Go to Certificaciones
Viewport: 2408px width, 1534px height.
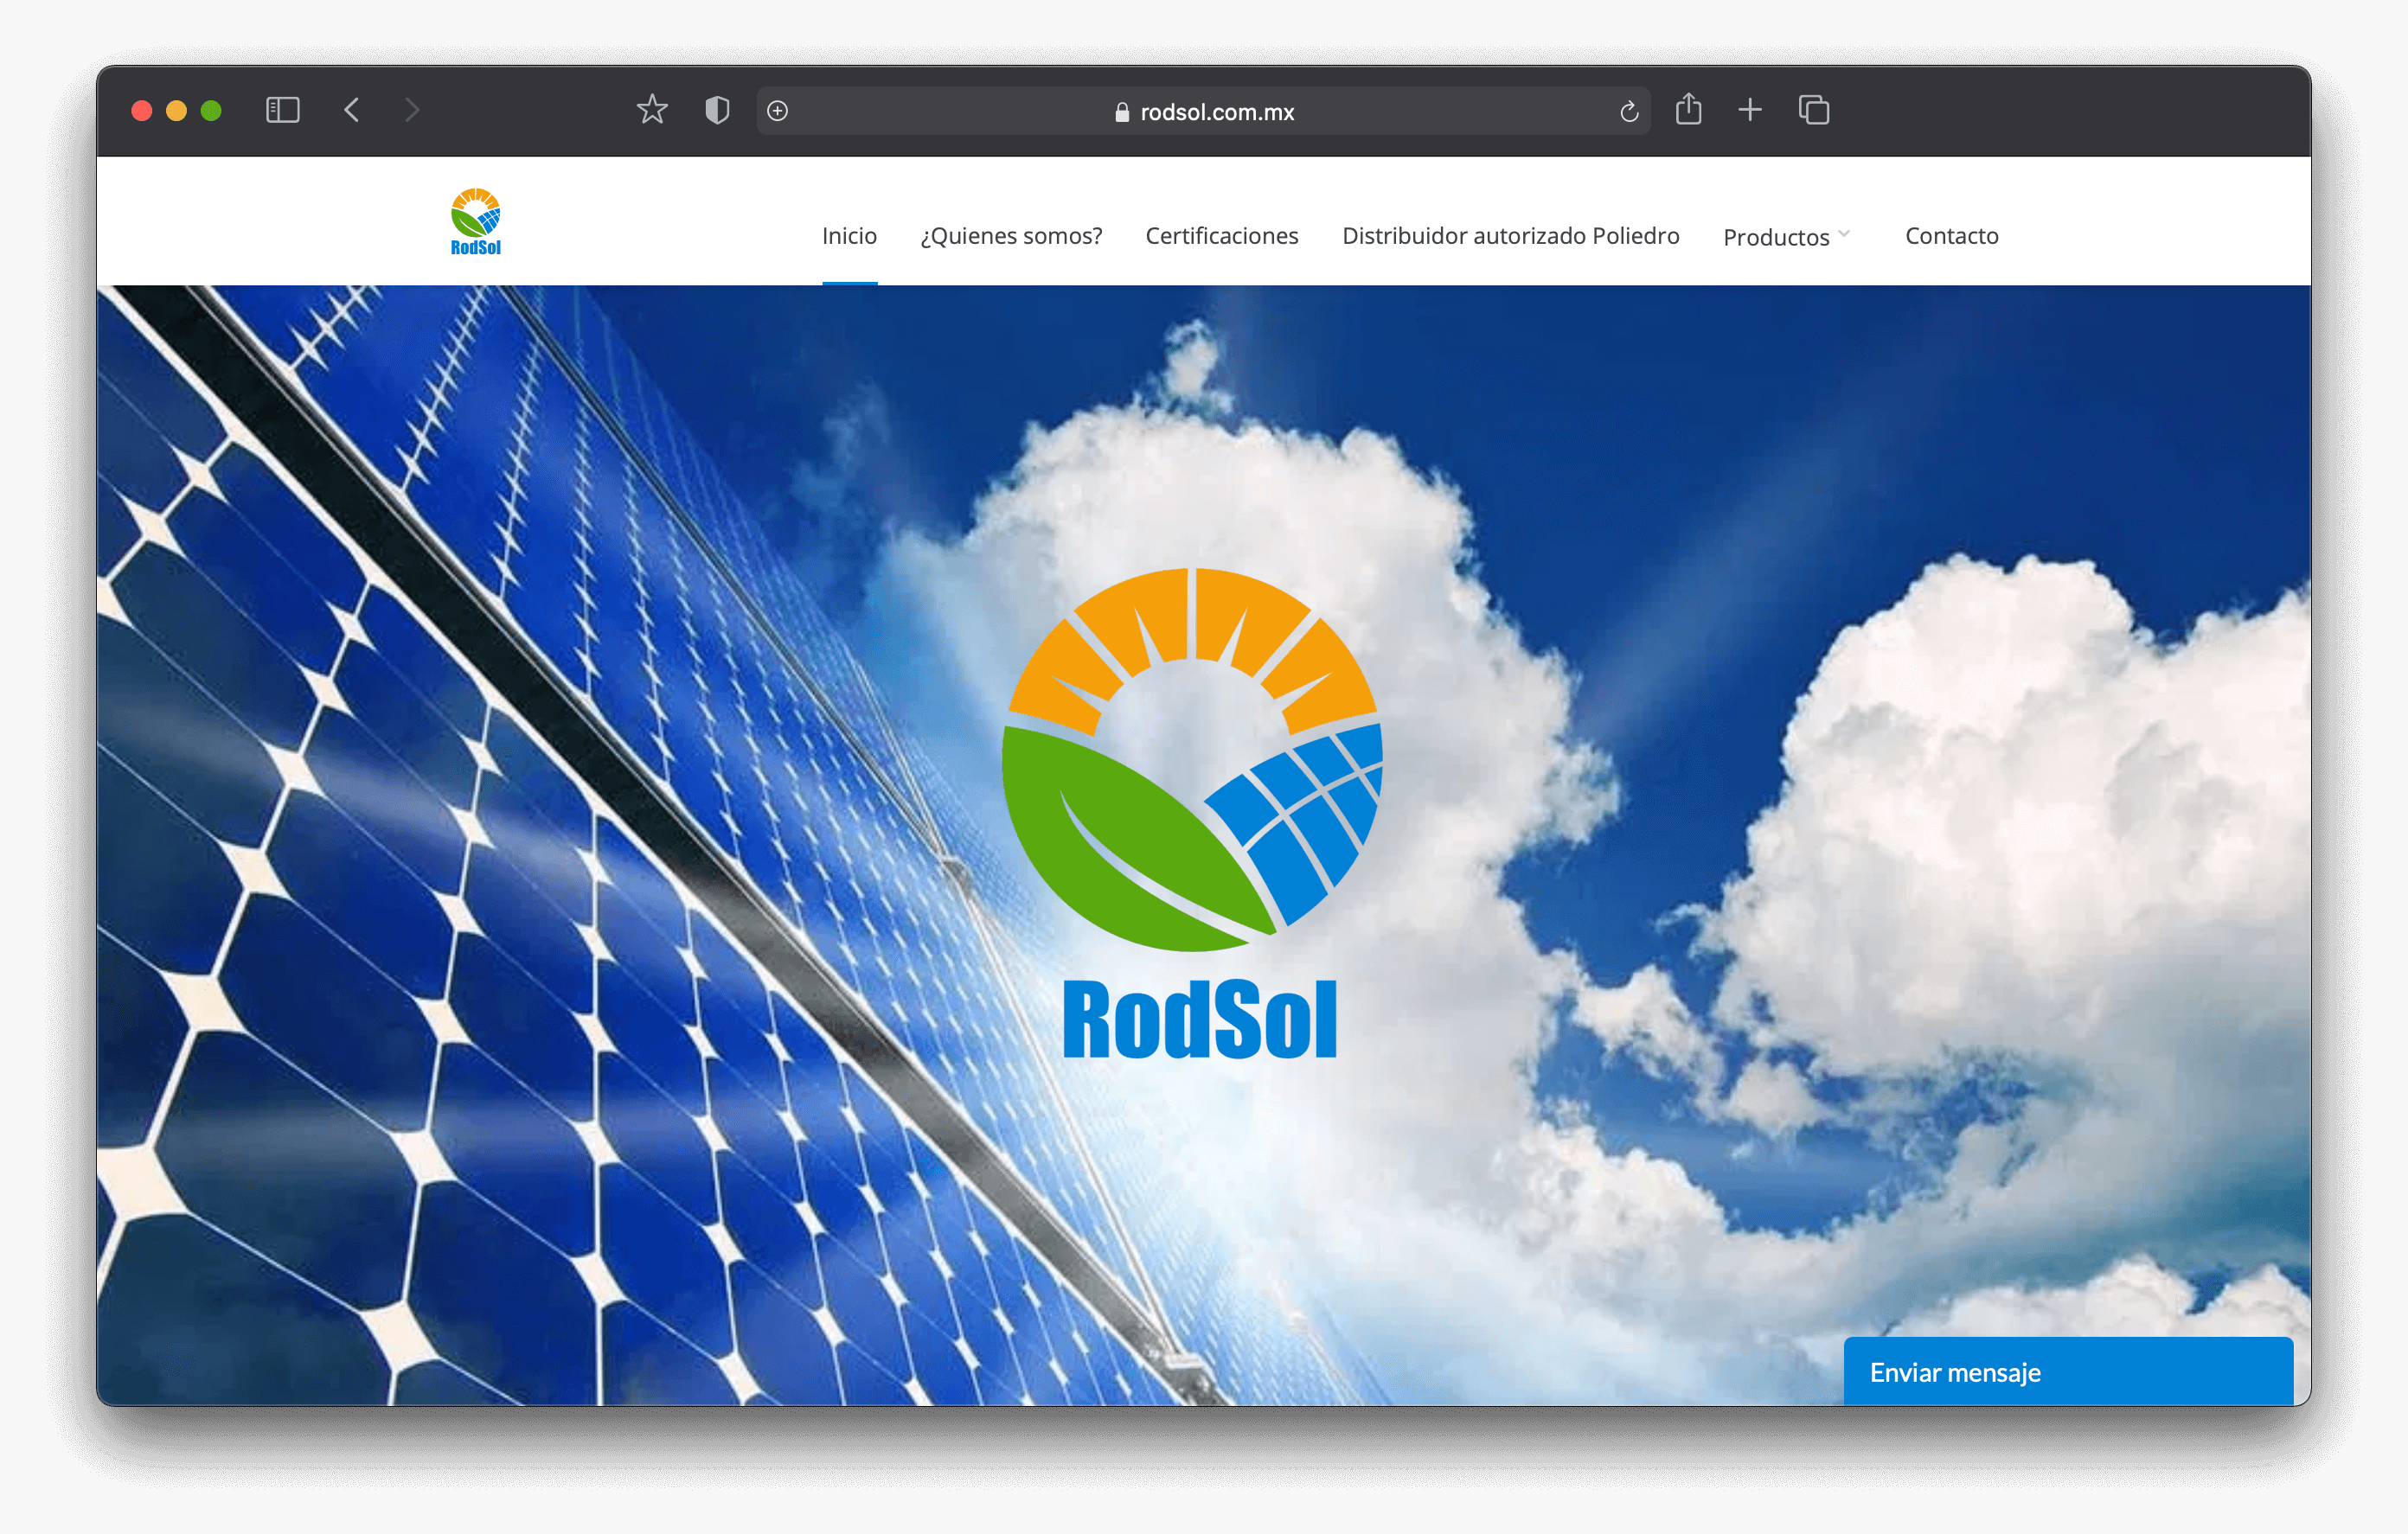(x=1222, y=236)
